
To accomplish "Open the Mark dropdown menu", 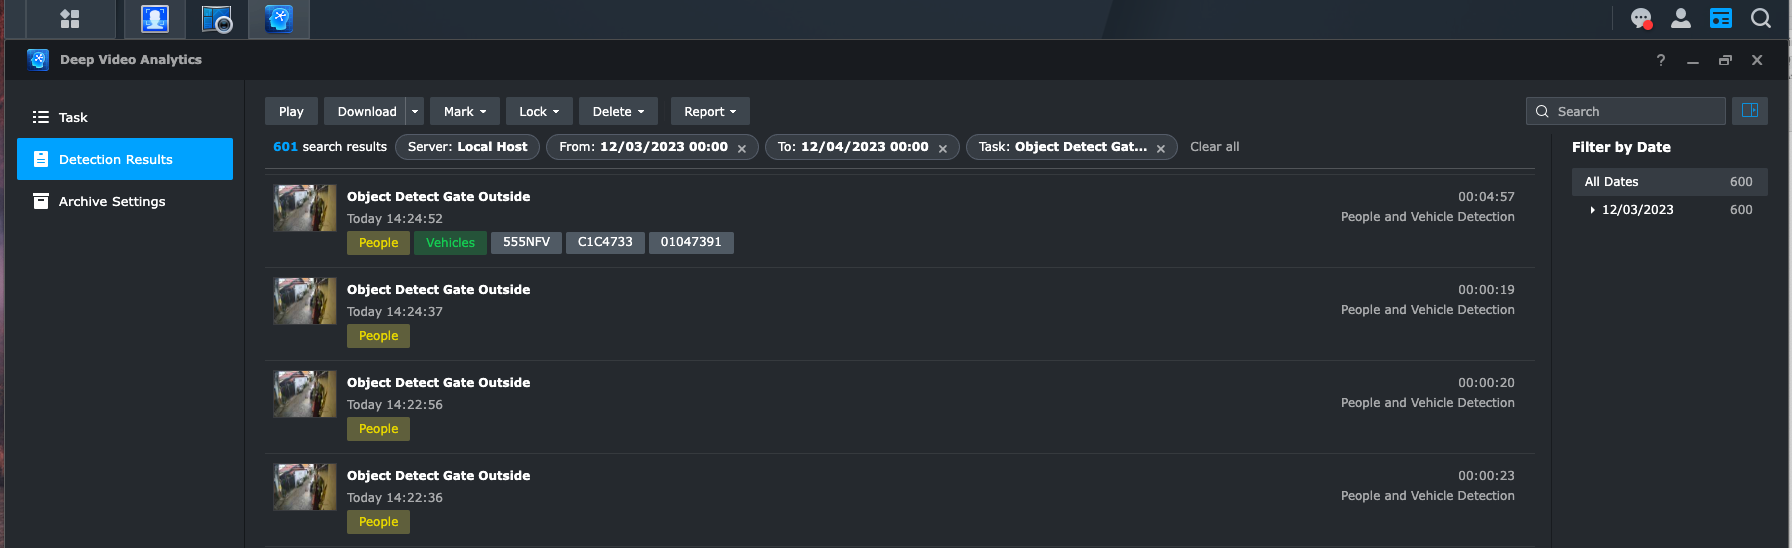I will point(465,112).
